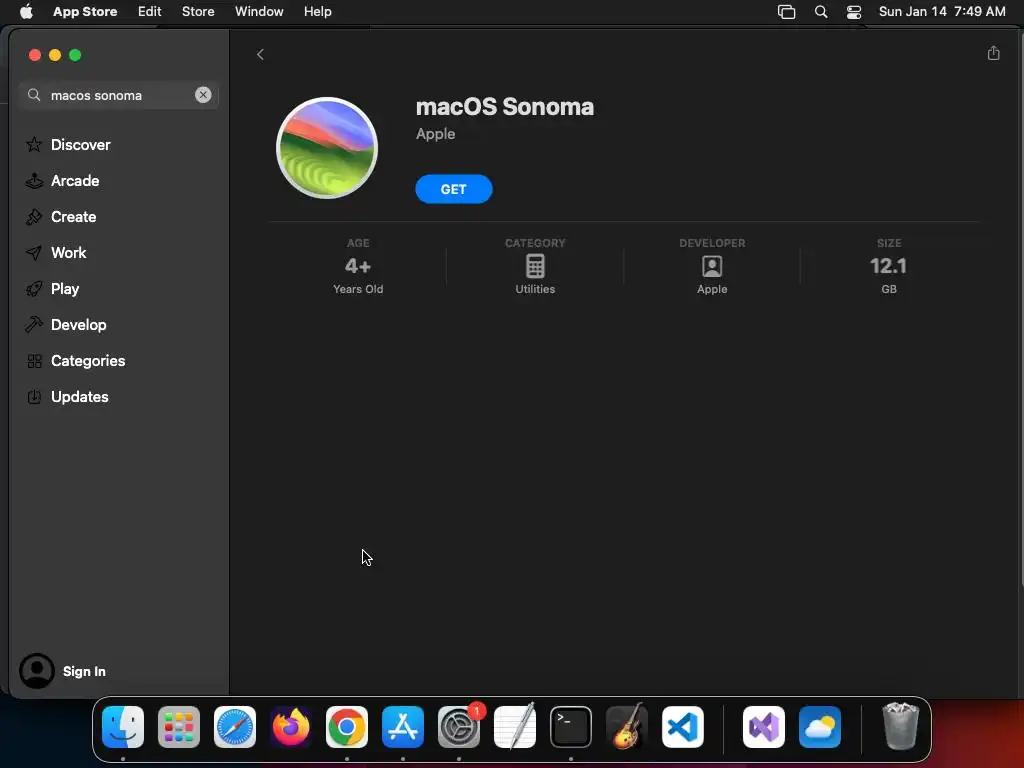Open the App Store menu
The height and width of the screenshot is (768, 1024).
click(x=85, y=11)
